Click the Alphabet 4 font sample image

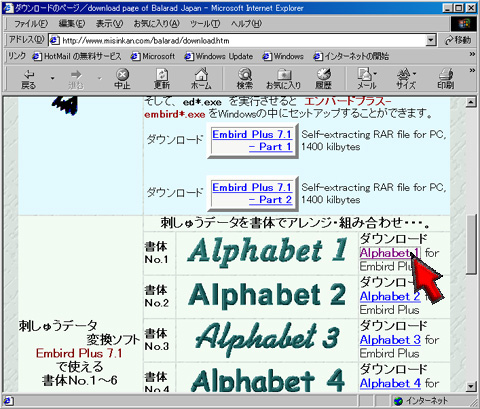point(267,379)
